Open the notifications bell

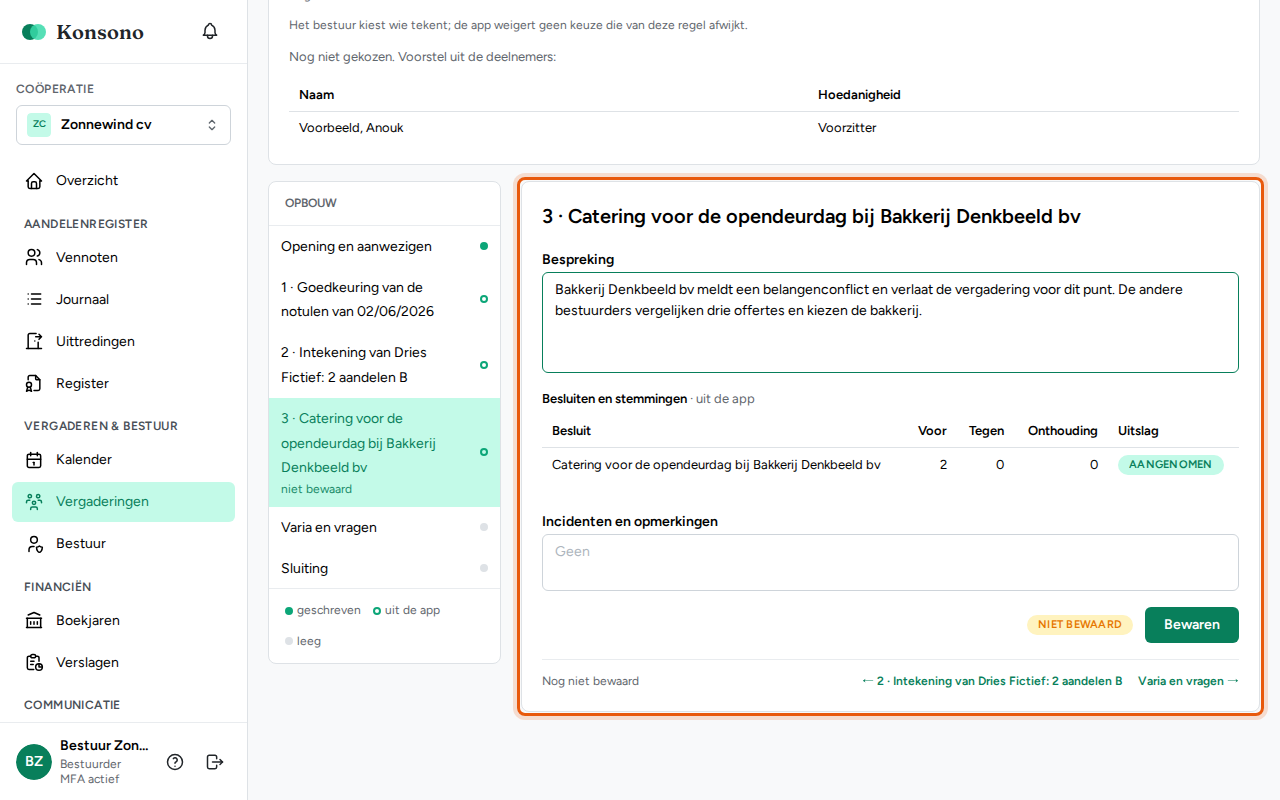210,31
